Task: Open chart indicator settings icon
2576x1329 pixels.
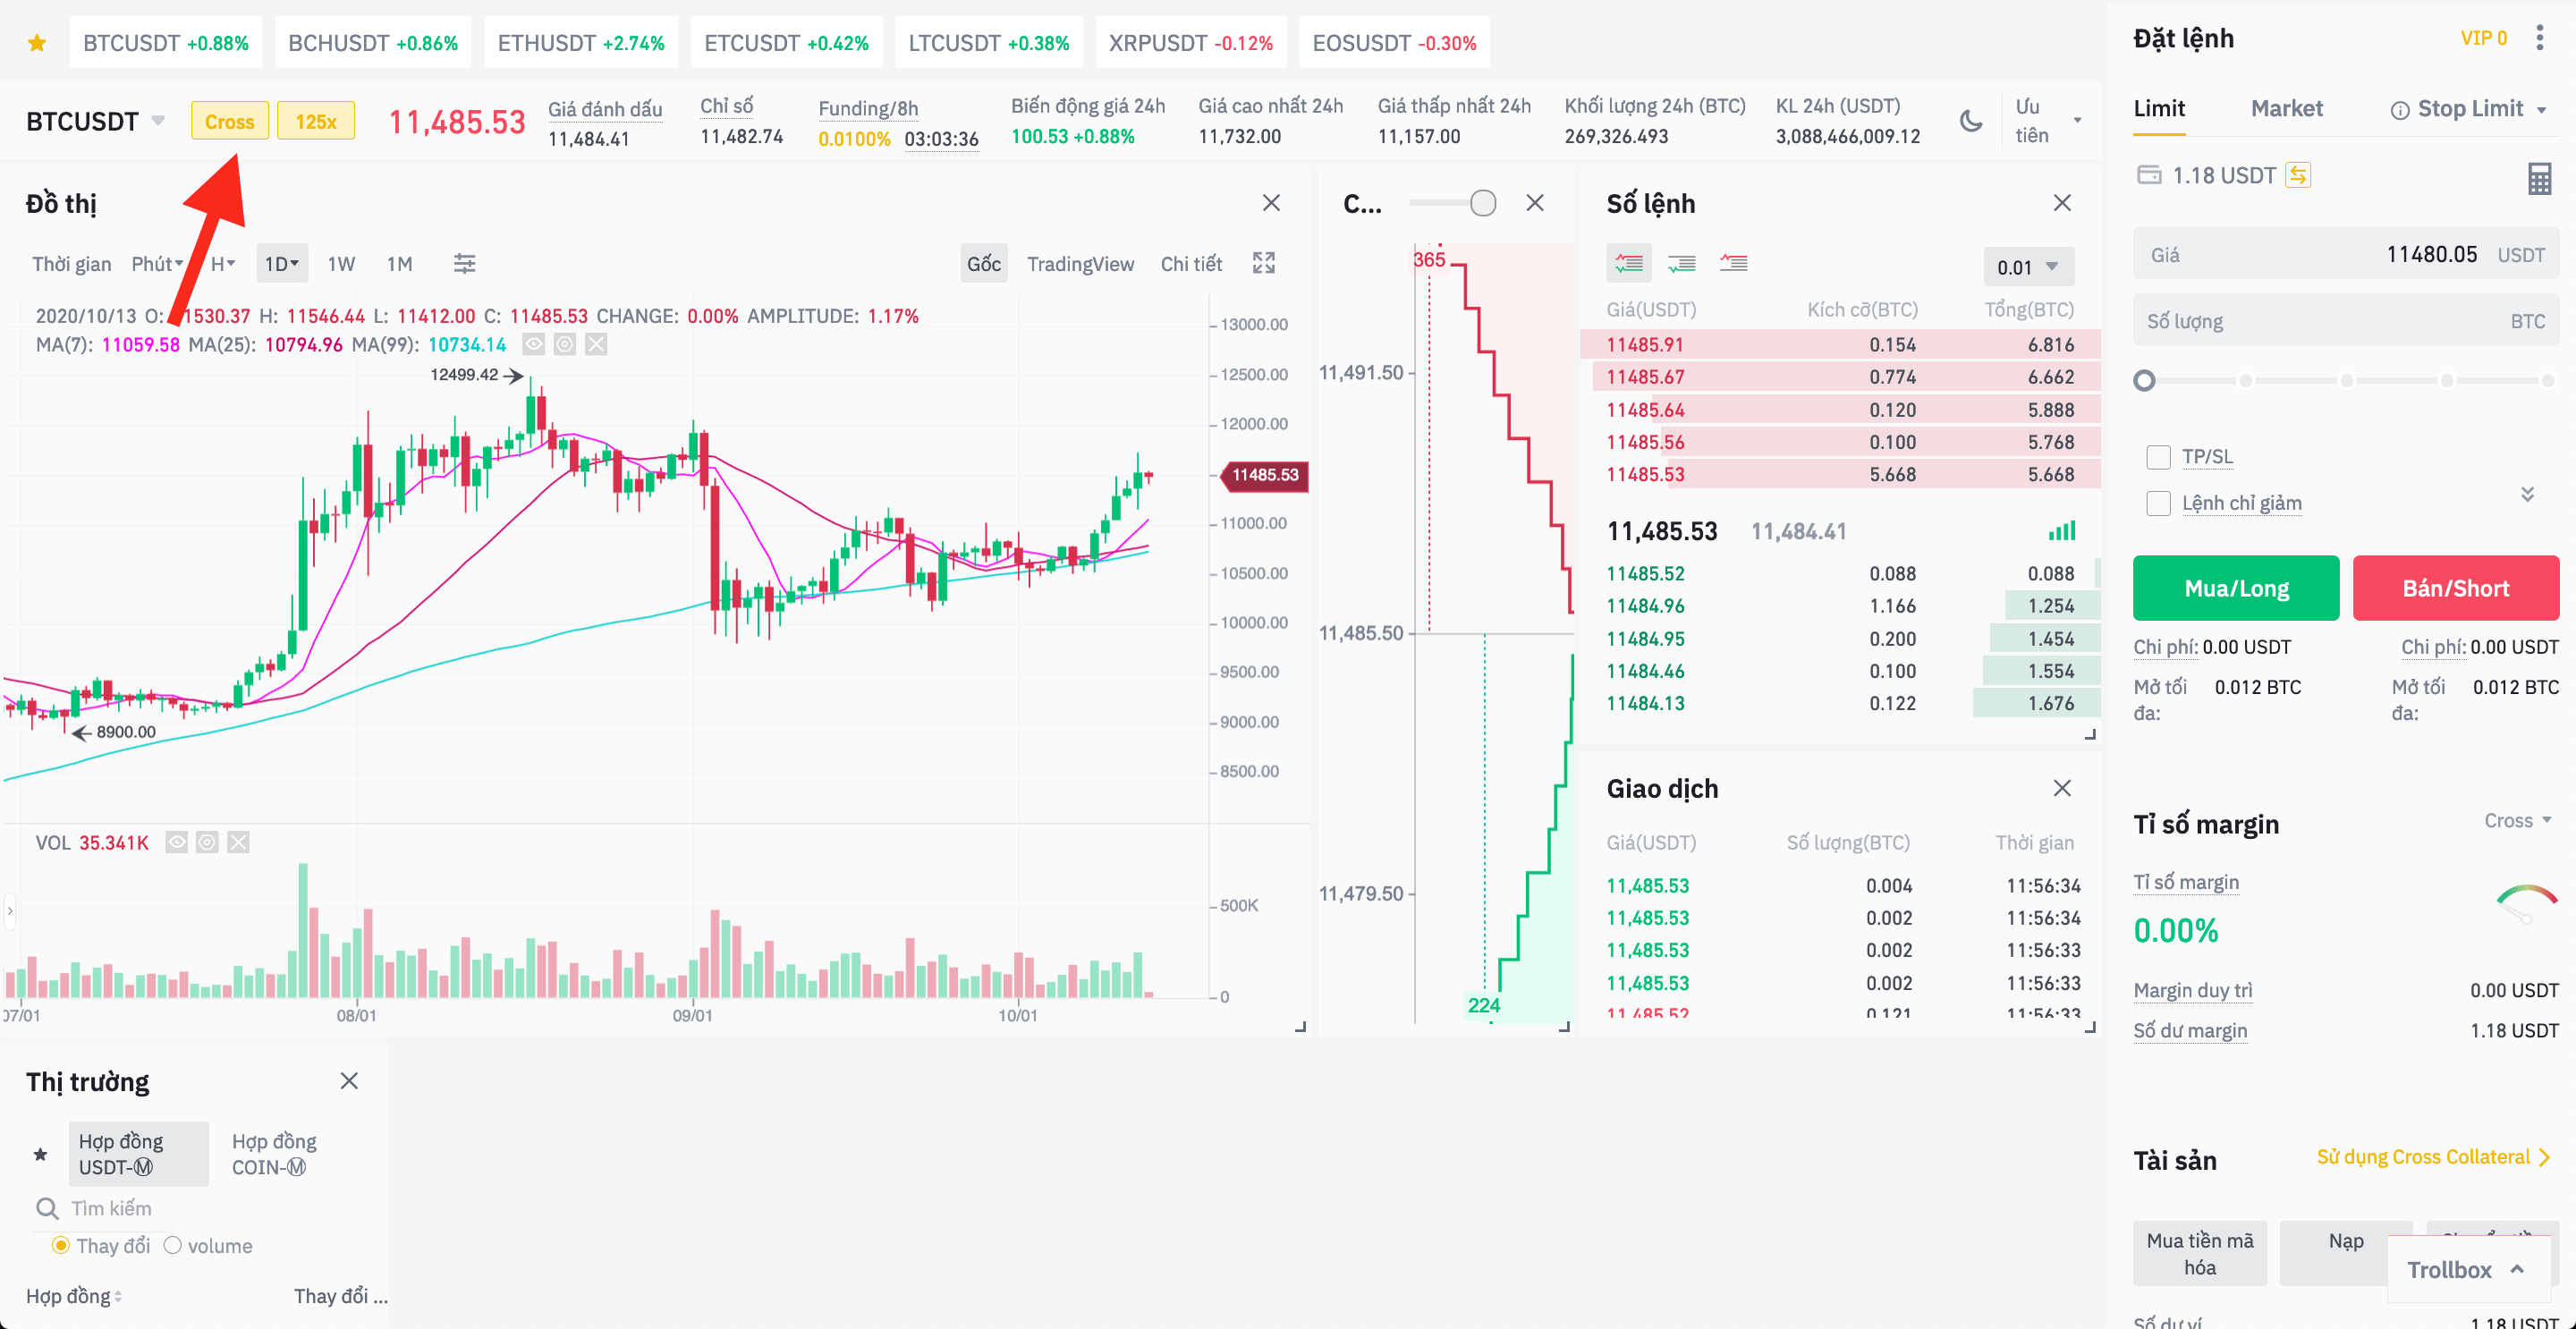Action: [464, 263]
